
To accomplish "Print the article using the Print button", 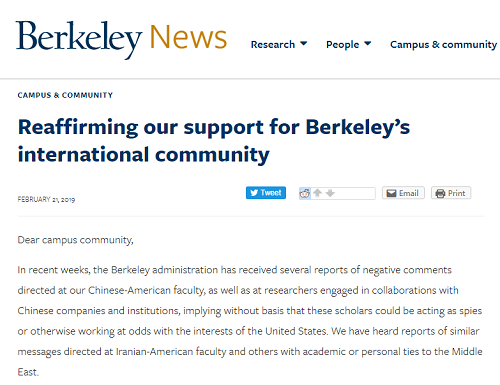I will coord(451,193).
